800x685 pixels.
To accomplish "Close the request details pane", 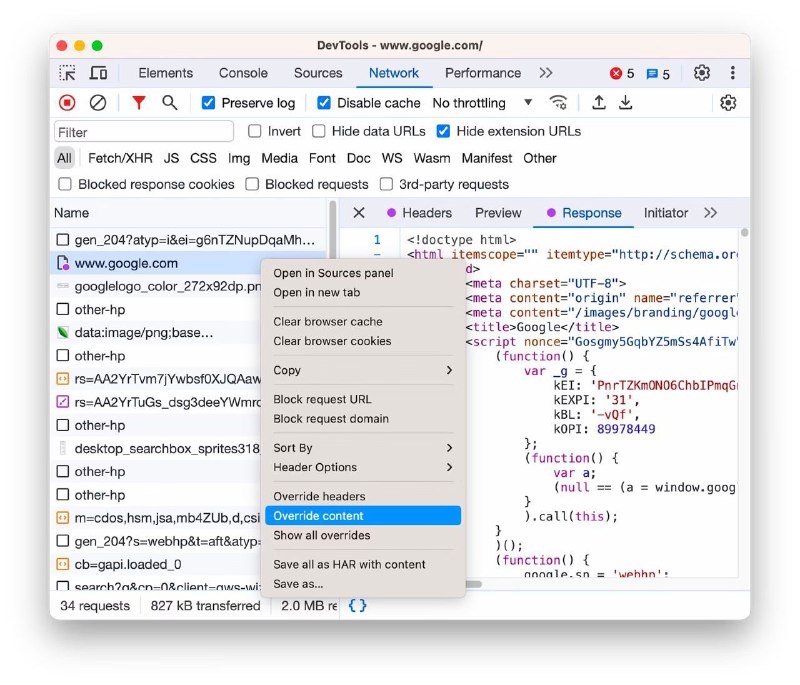I will pyautogui.click(x=359, y=213).
